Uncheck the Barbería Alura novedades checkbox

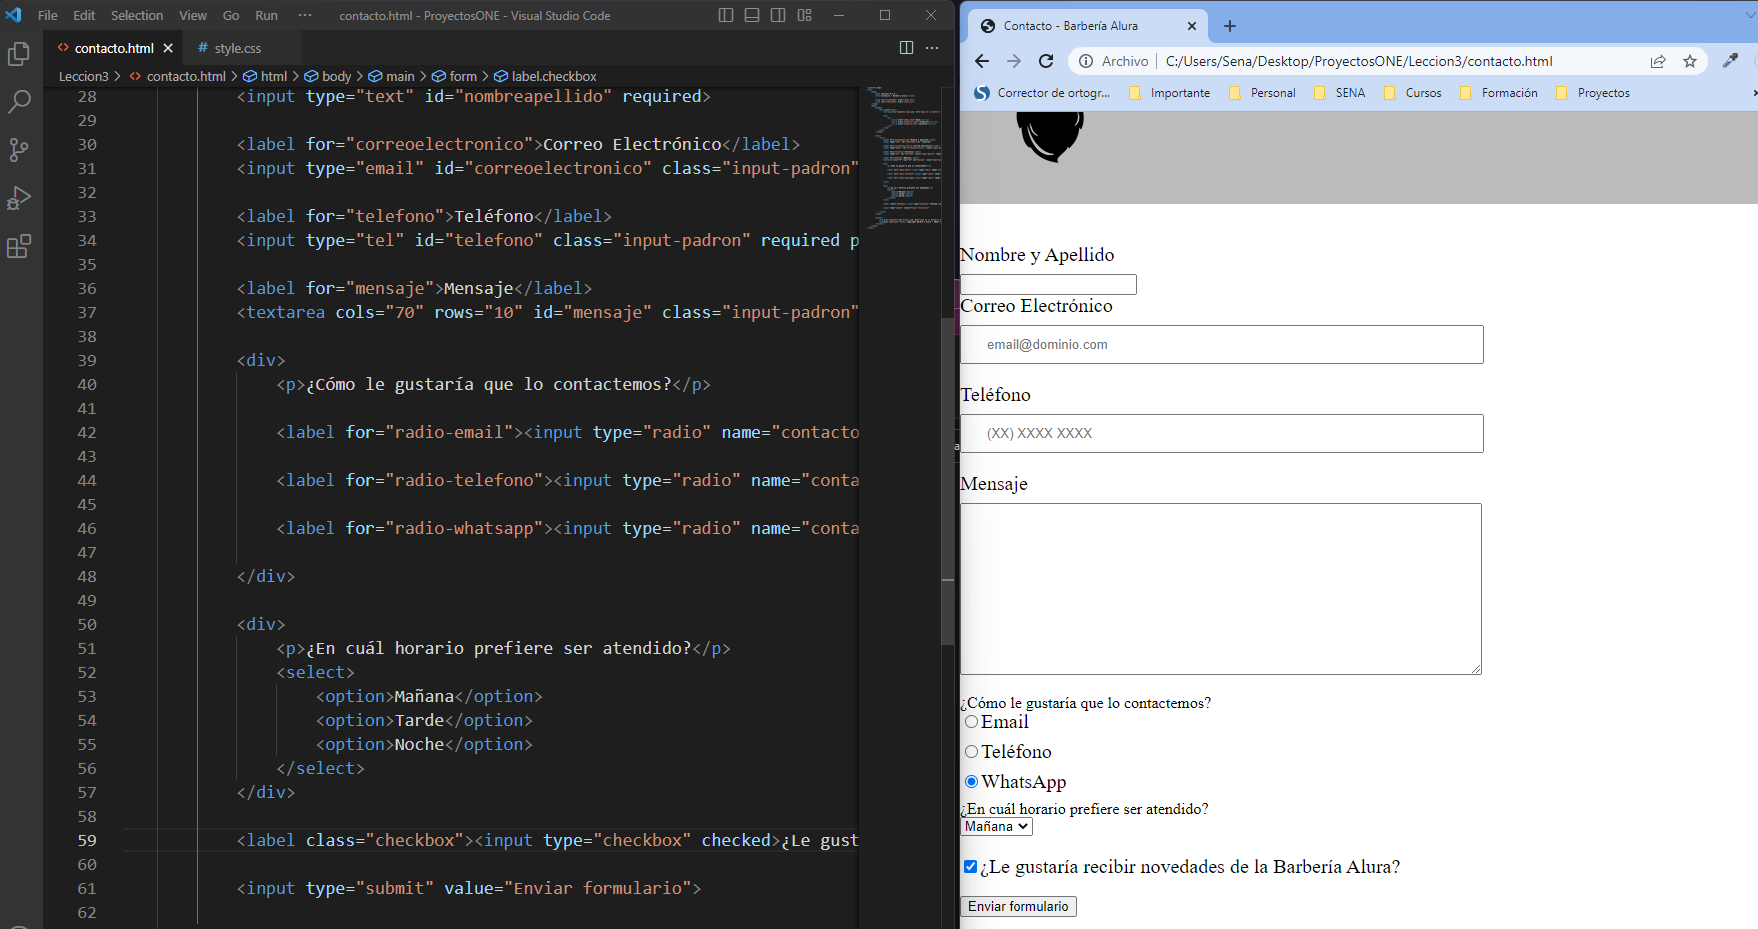[970, 867]
